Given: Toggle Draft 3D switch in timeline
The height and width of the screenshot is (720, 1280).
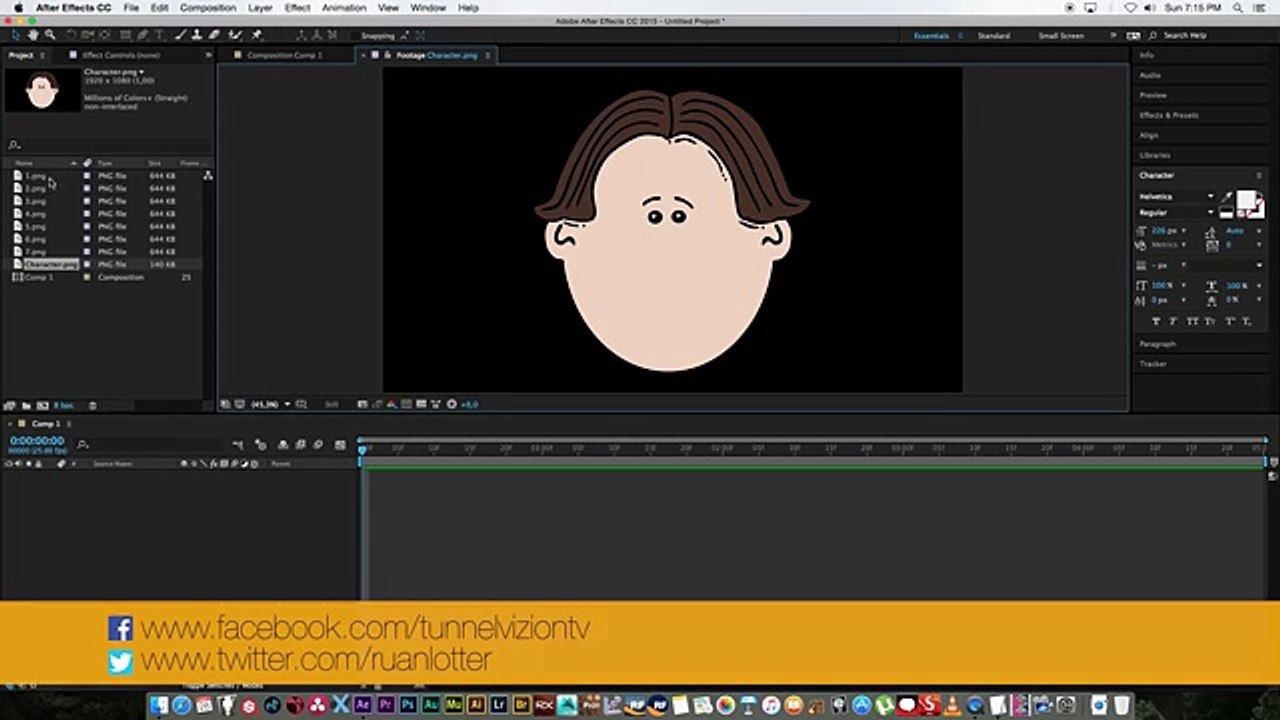Looking at the screenshot, I should point(260,444).
